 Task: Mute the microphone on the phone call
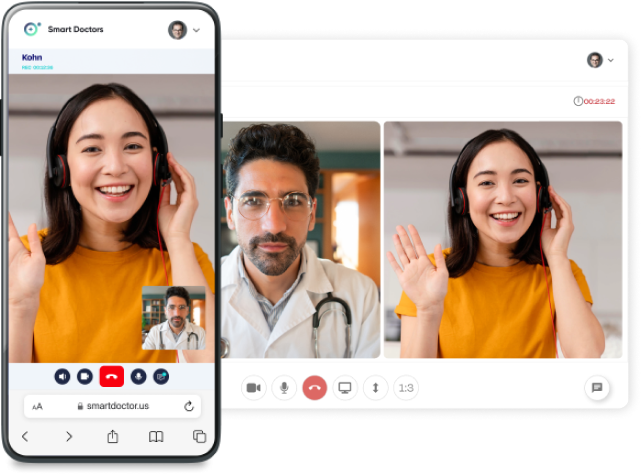tap(138, 376)
